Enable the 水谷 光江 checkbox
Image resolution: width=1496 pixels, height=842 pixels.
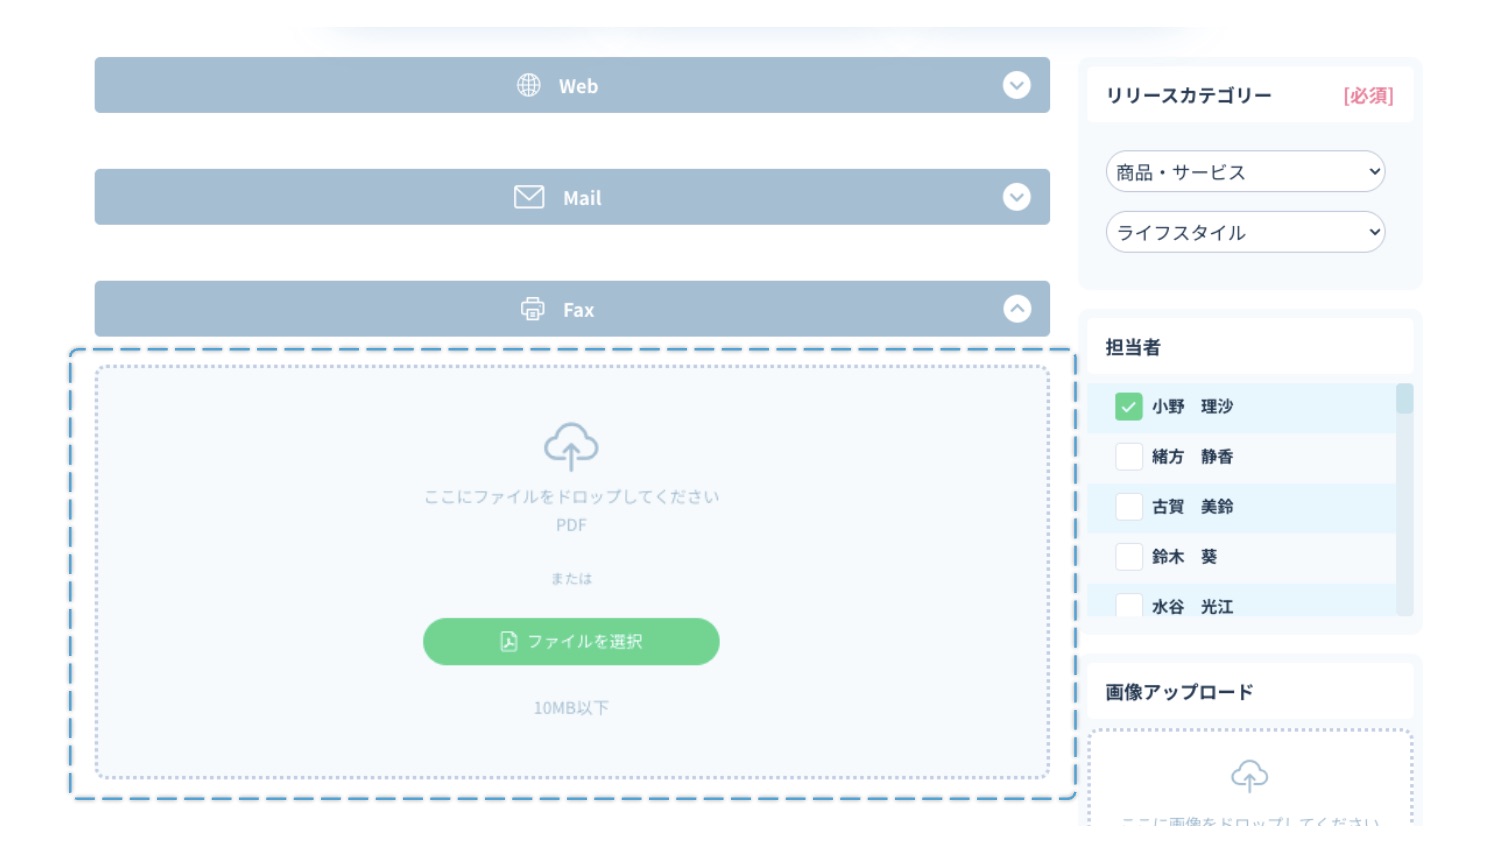(1128, 605)
